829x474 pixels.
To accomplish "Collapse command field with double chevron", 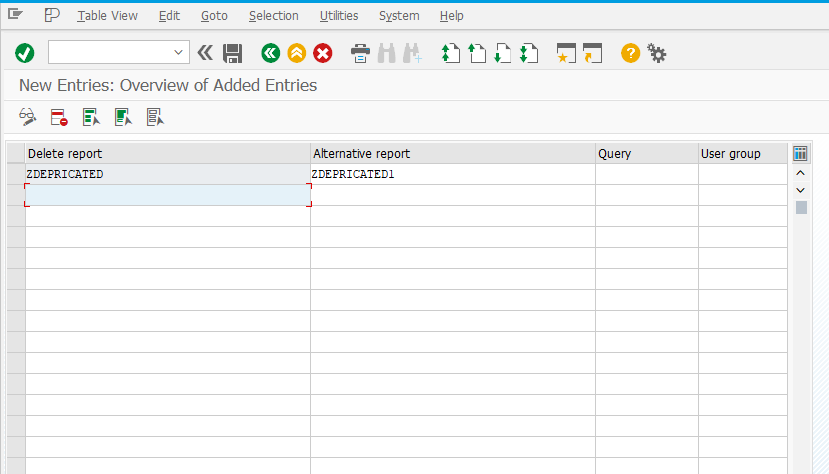I will 205,53.
